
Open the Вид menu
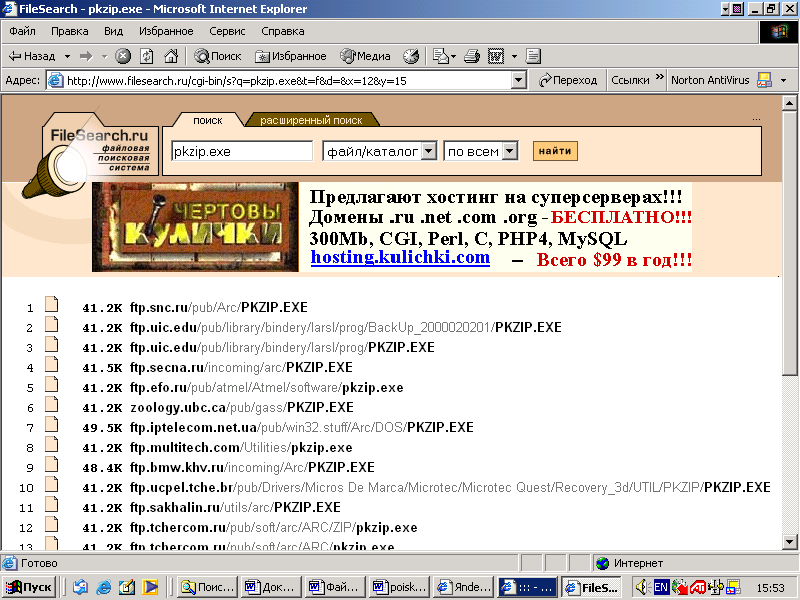tap(113, 31)
